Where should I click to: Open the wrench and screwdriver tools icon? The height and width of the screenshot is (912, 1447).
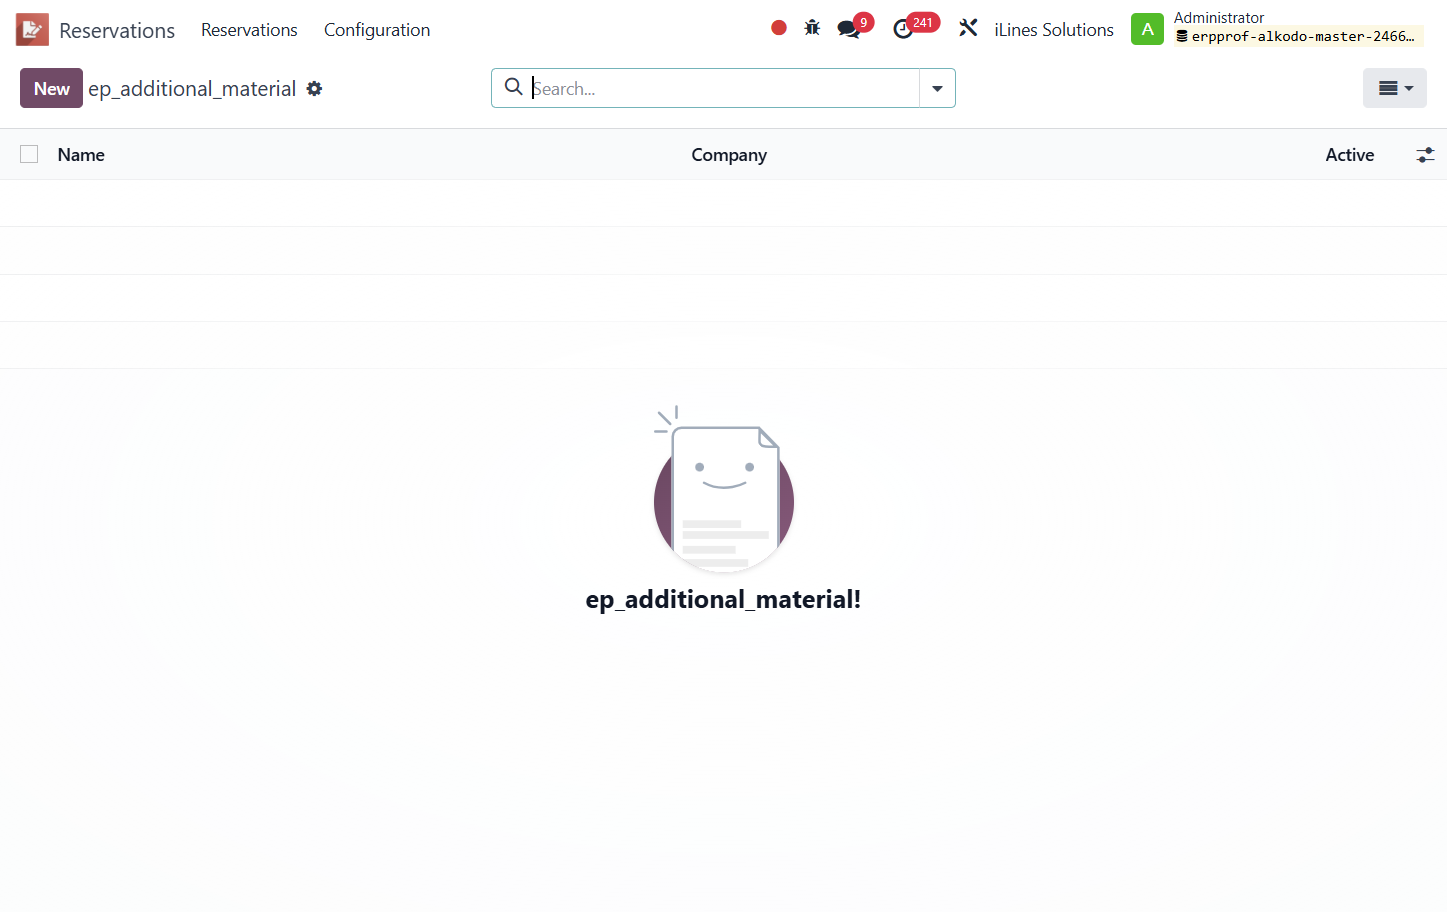pos(968,28)
